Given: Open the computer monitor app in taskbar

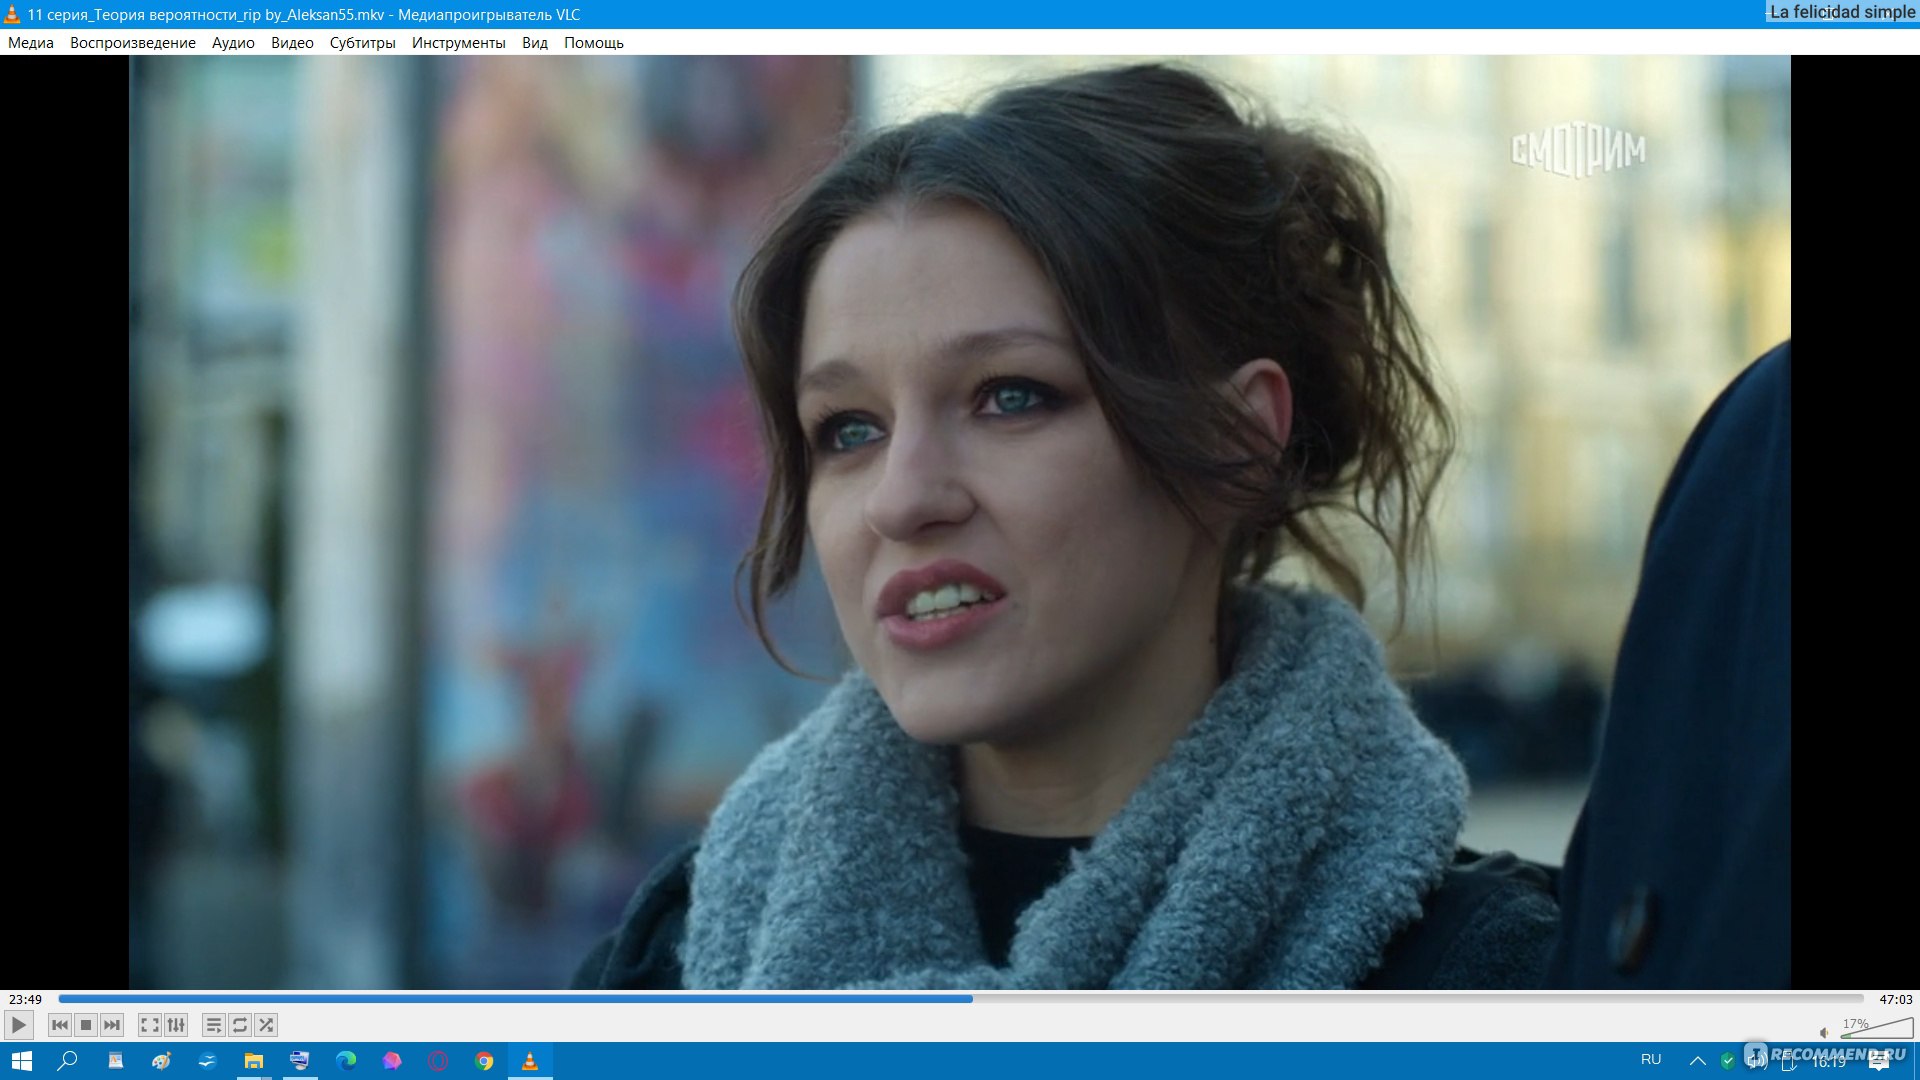Looking at the screenshot, I should (300, 1061).
